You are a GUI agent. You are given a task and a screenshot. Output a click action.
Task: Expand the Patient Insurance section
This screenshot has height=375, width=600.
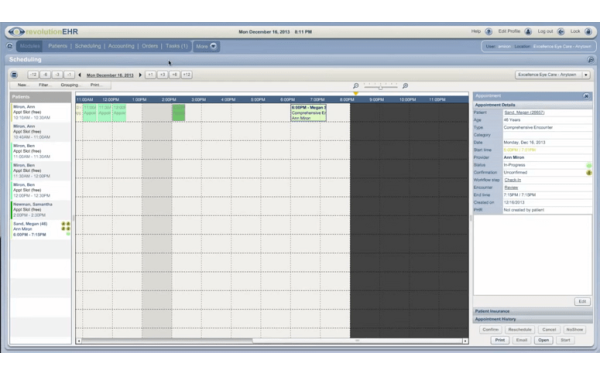pos(533,311)
